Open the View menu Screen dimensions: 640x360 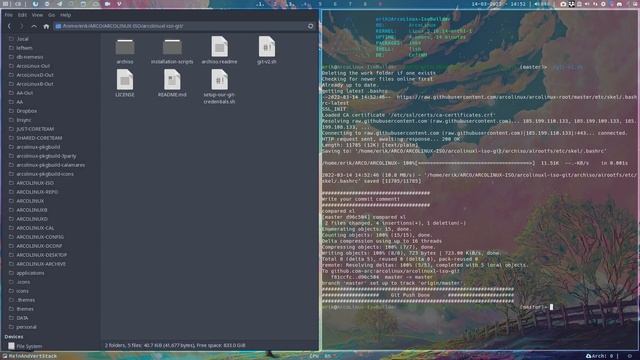click(x=37, y=15)
